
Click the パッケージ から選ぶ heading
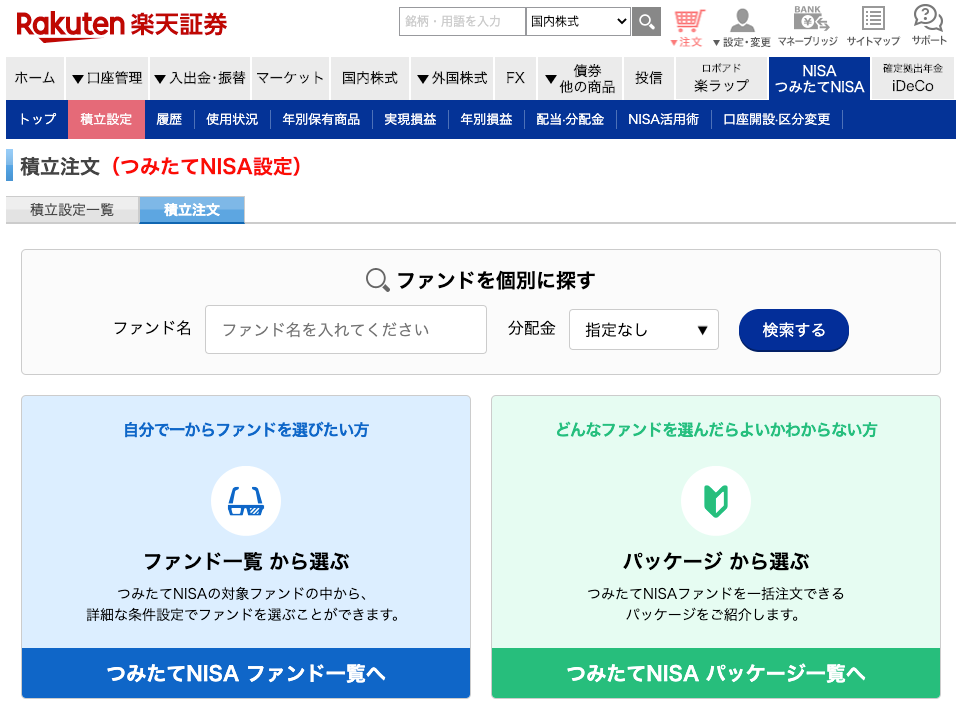click(716, 561)
